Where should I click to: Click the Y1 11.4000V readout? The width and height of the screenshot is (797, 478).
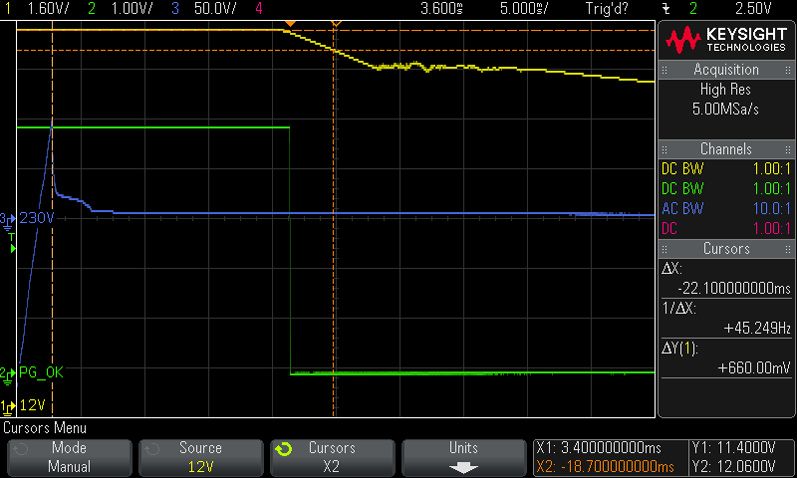pyautogui.click(x=733, y=448)
